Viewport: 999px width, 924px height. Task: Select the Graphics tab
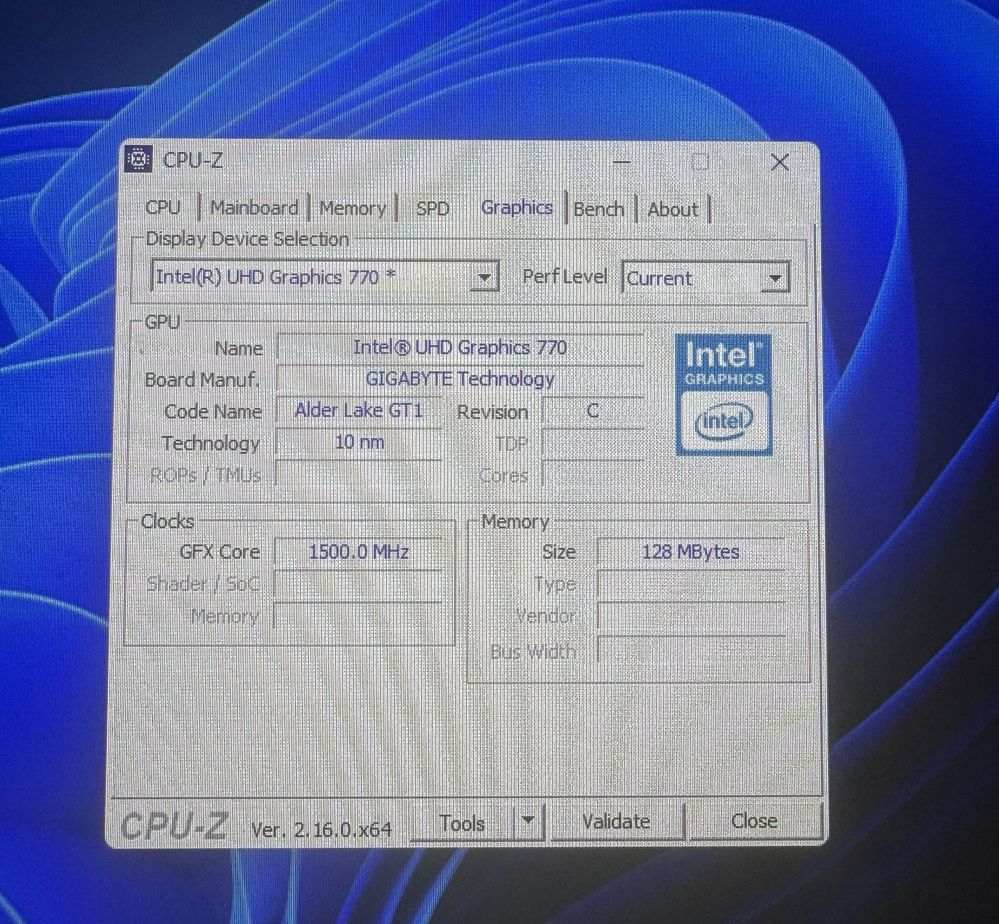point(517,208)
